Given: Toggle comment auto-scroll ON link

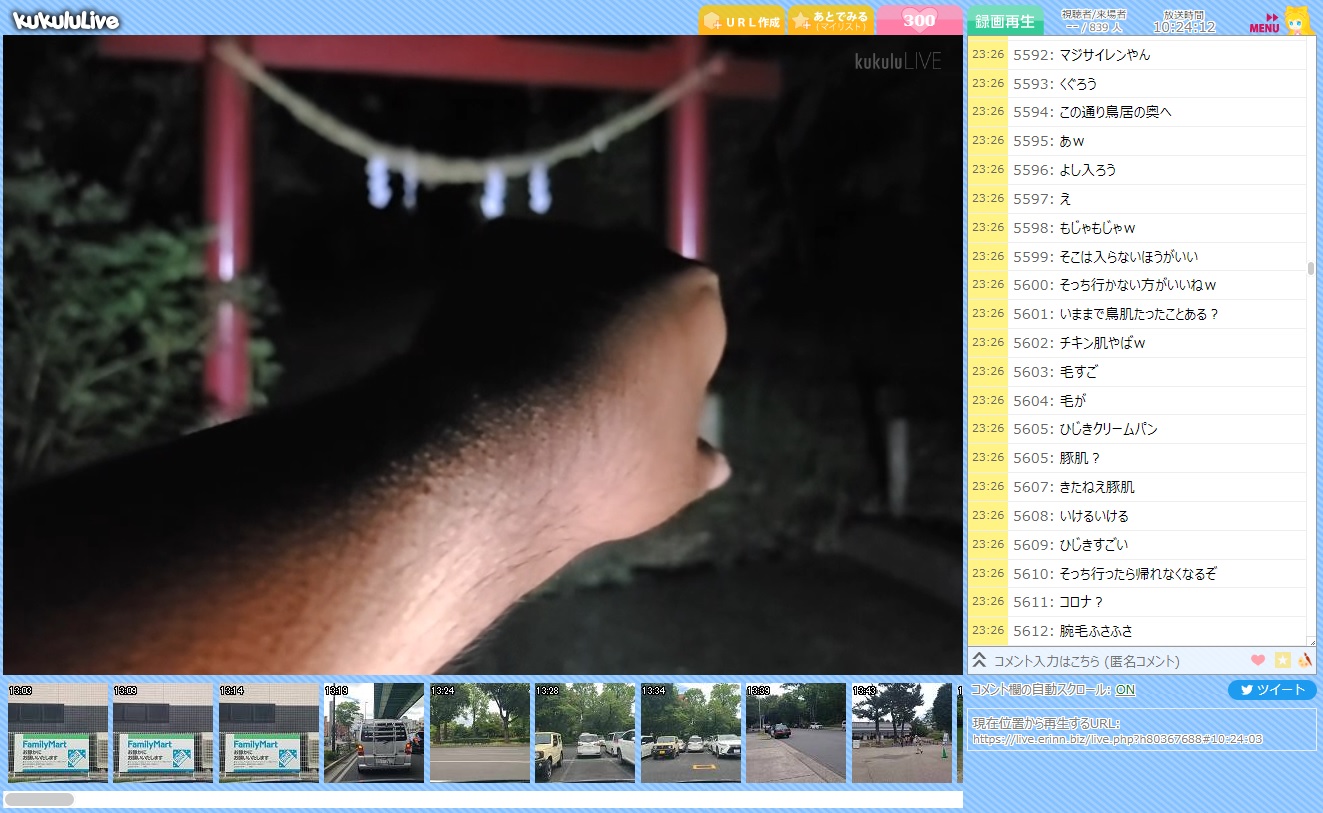Looking at the screenshot, I should click(x=1125, y=690).
